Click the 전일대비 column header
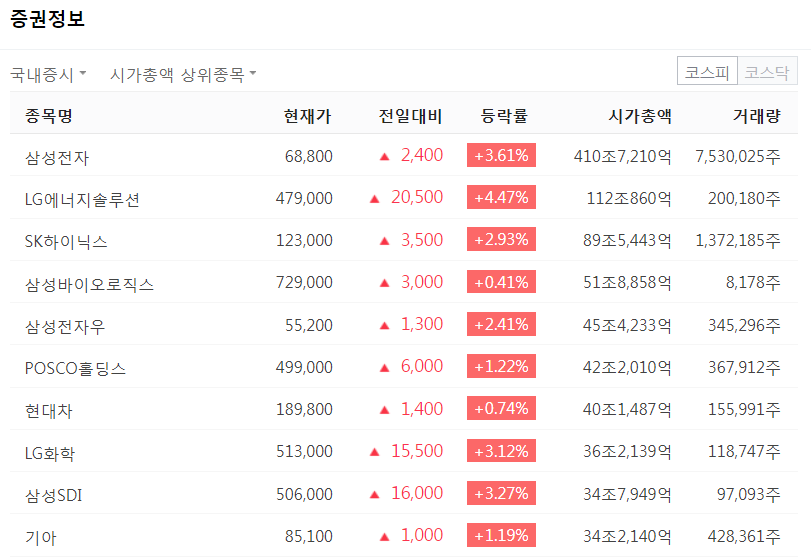This screenshot has height=560, width=811. click(x=411, y=115)
